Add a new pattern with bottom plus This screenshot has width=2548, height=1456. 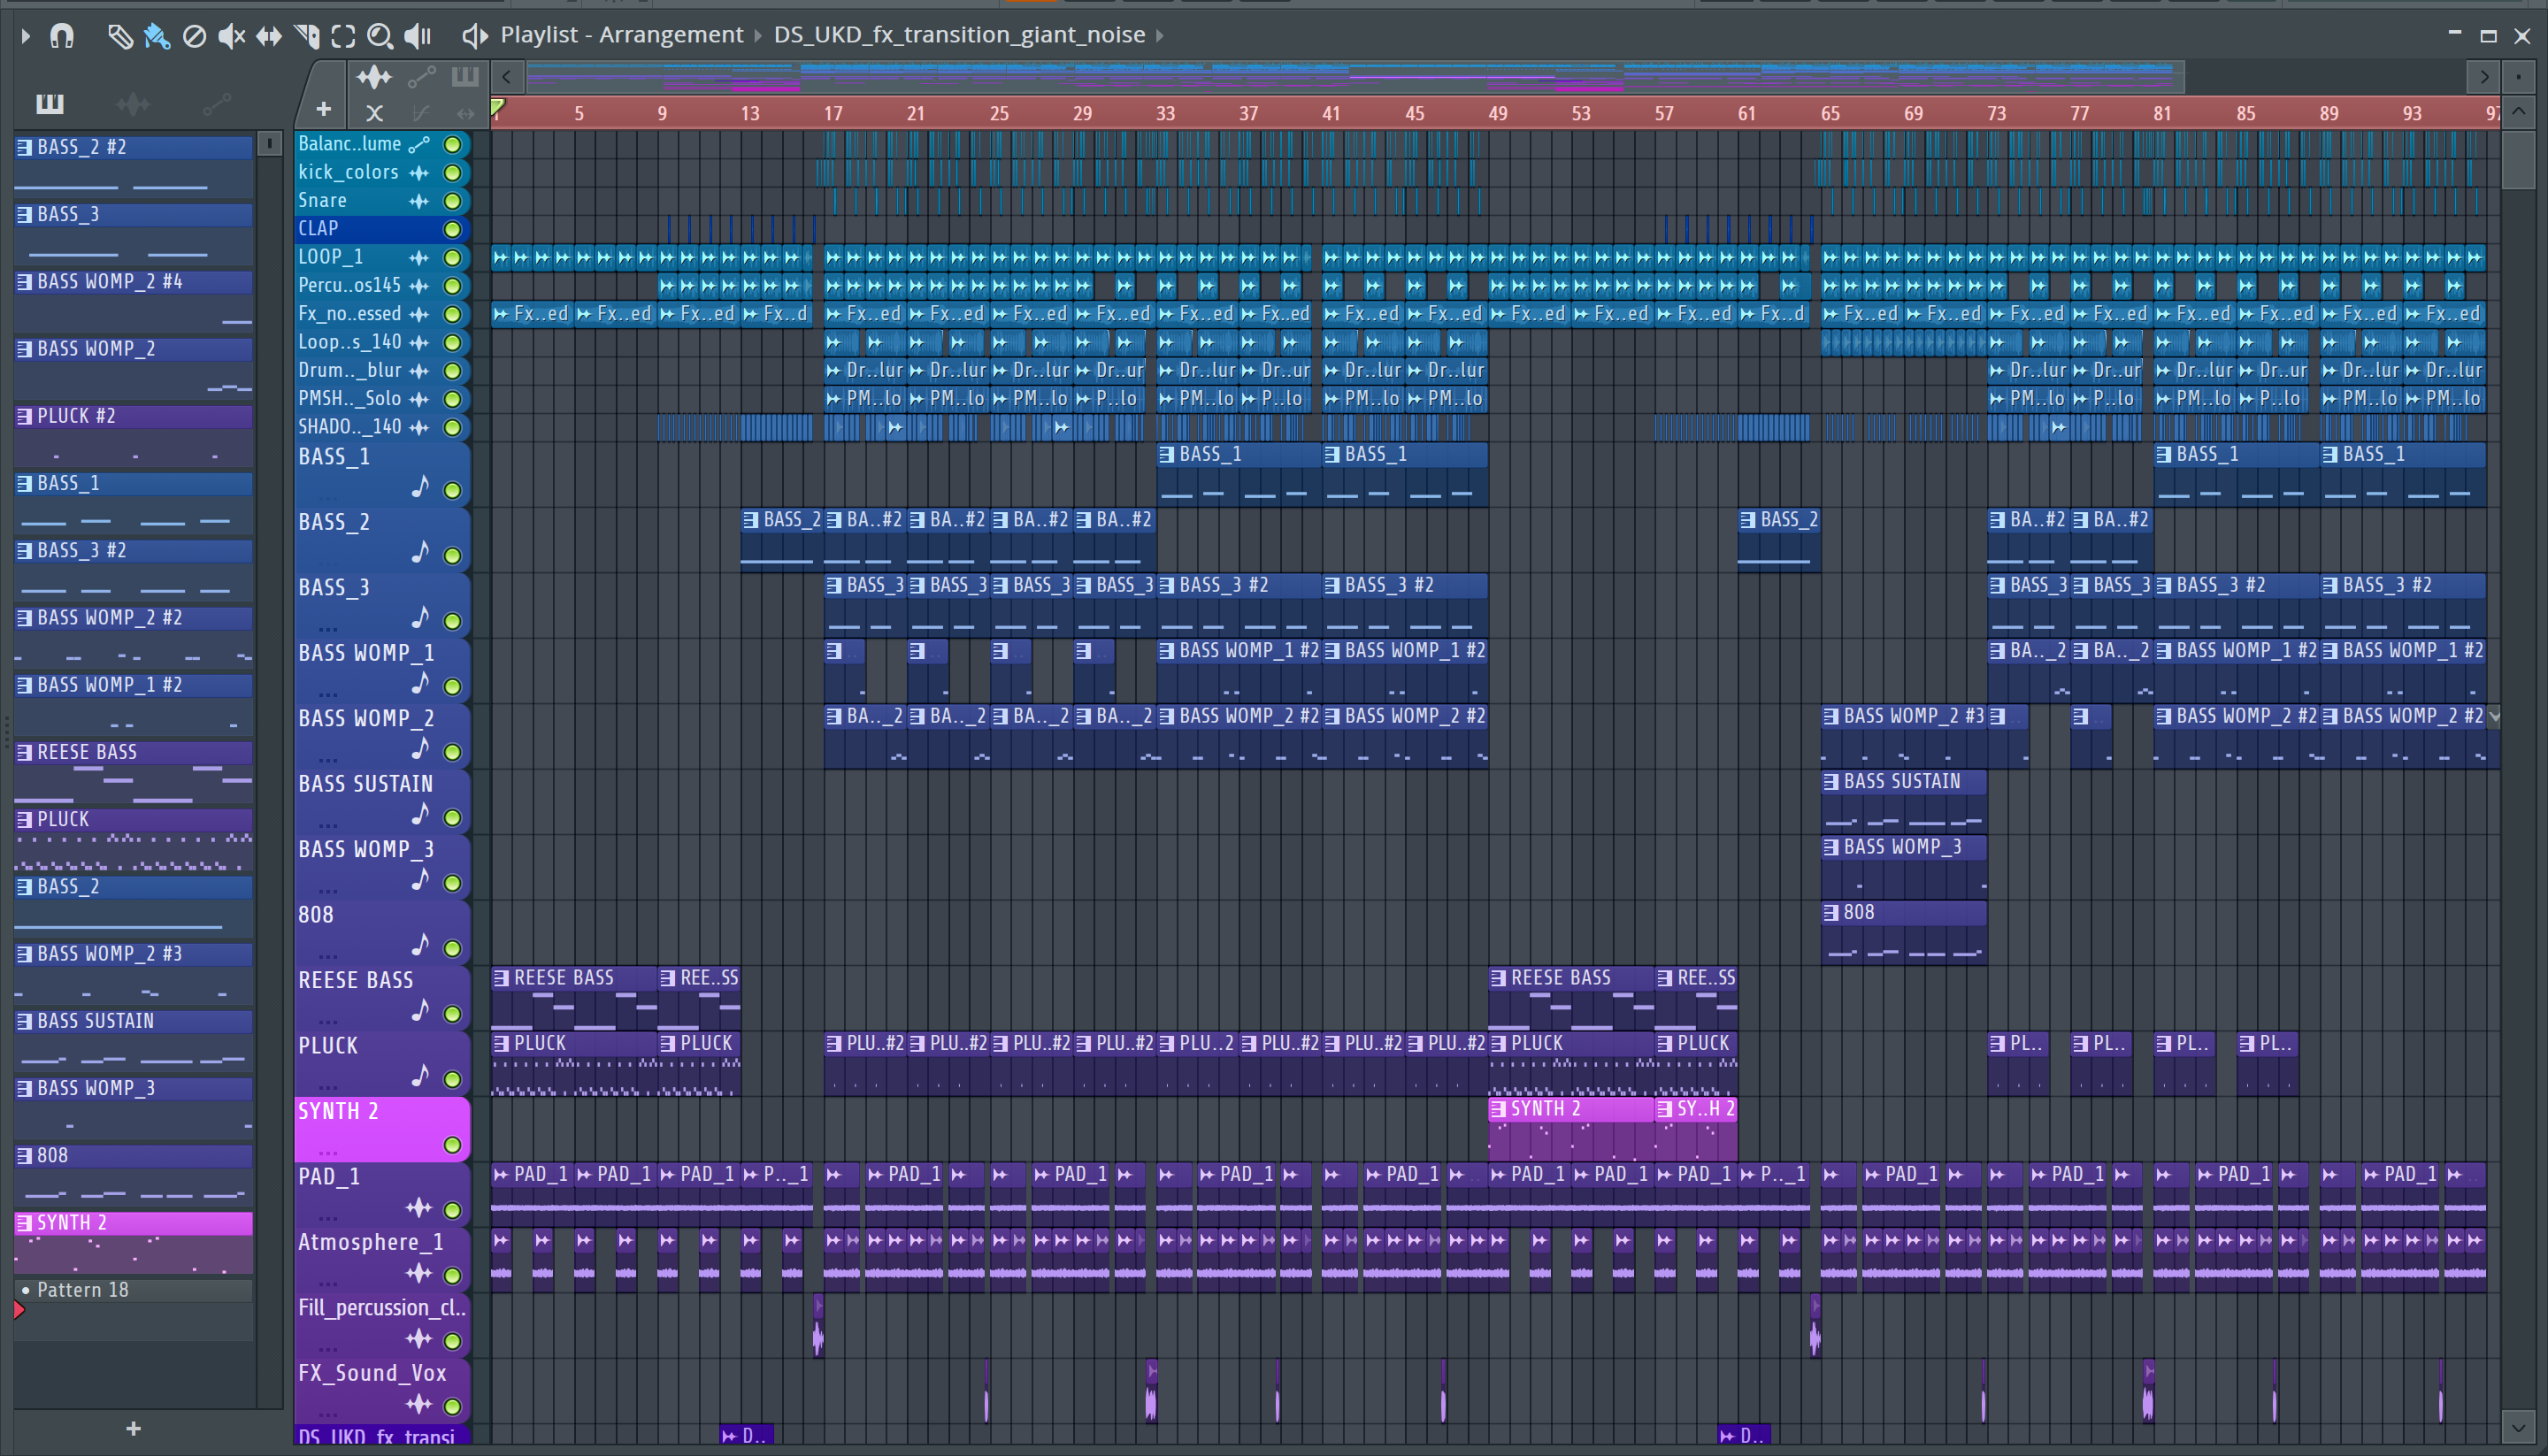pos(133,1429)
